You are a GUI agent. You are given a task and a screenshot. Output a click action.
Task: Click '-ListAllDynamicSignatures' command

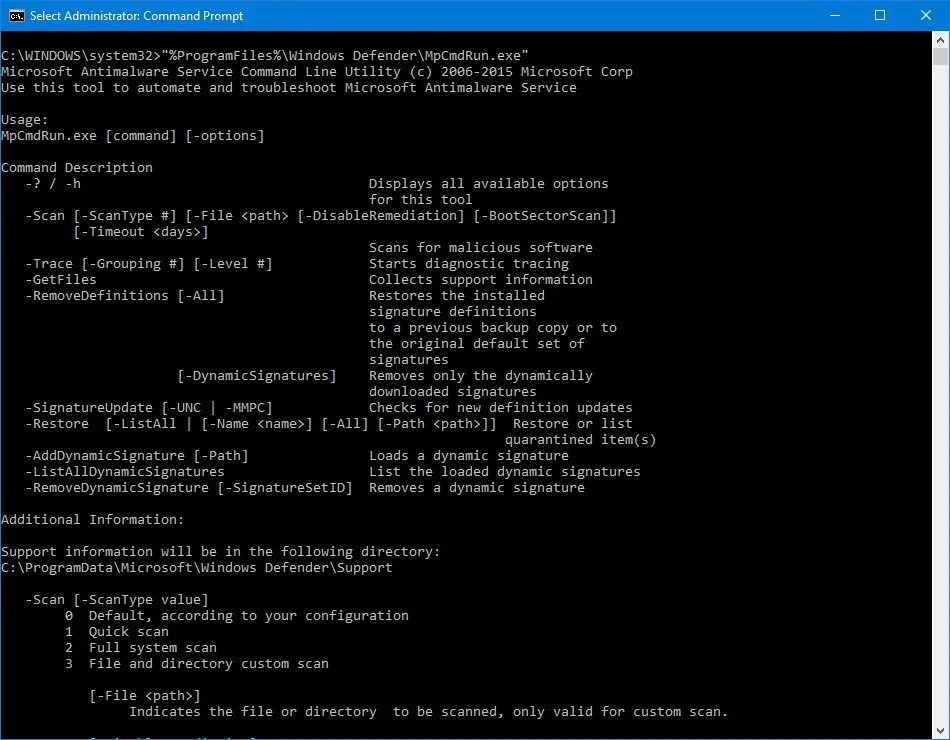pyautogui.click(x=125, y=472)
